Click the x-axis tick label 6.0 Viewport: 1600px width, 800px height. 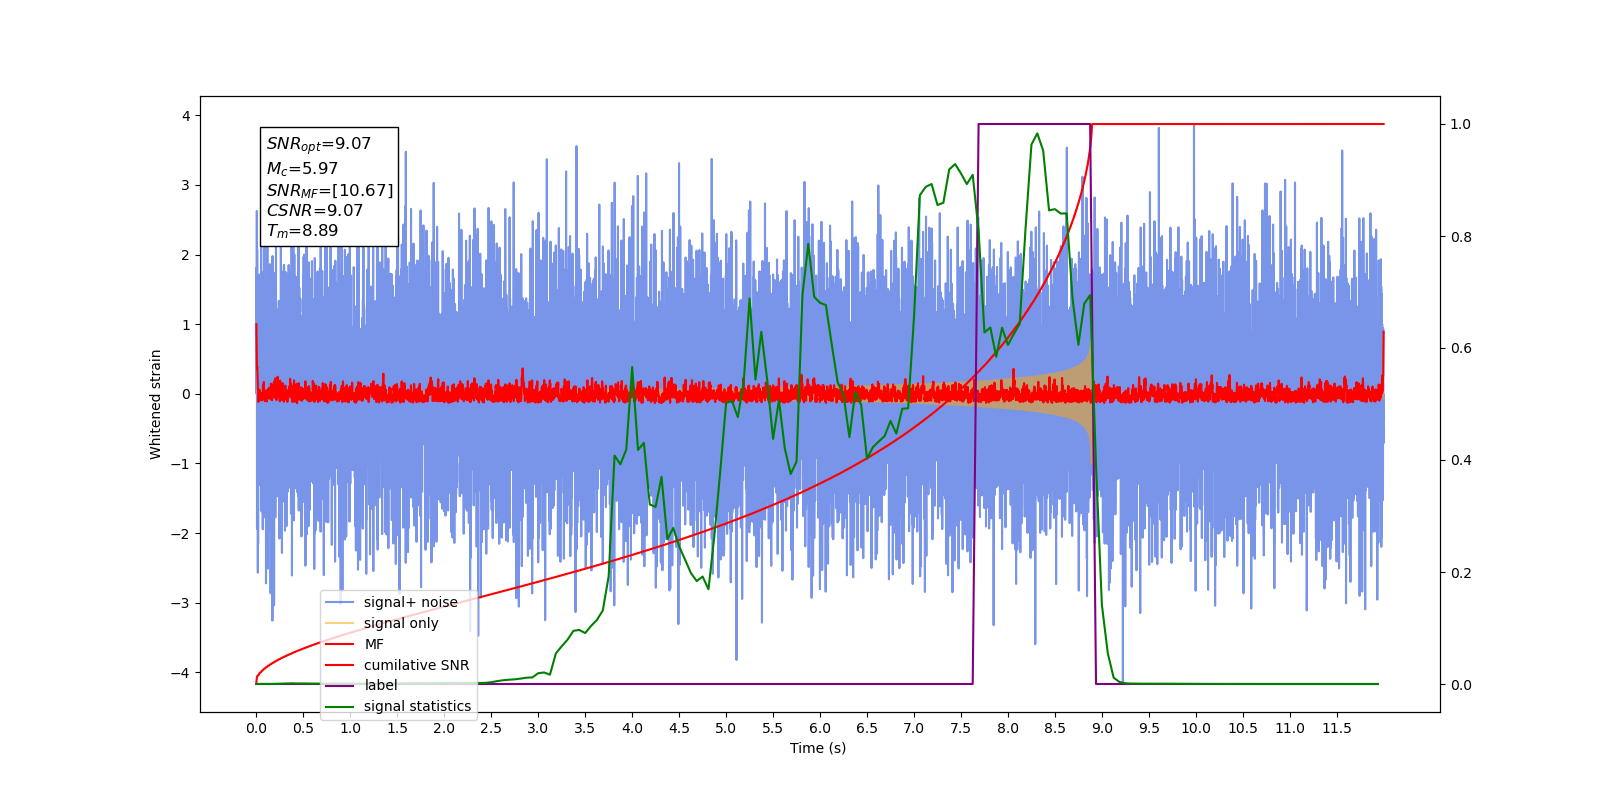point(820,728)
